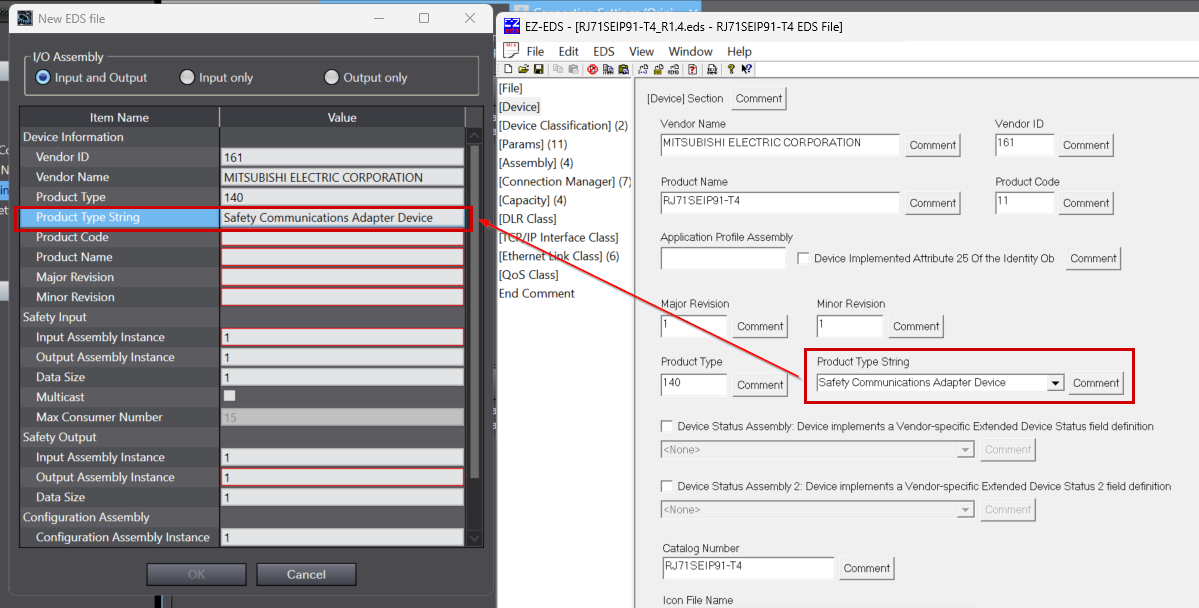1199x608 pixels.
Task: Select [Params] (11) section in tree
Action: tap(533, 144)
